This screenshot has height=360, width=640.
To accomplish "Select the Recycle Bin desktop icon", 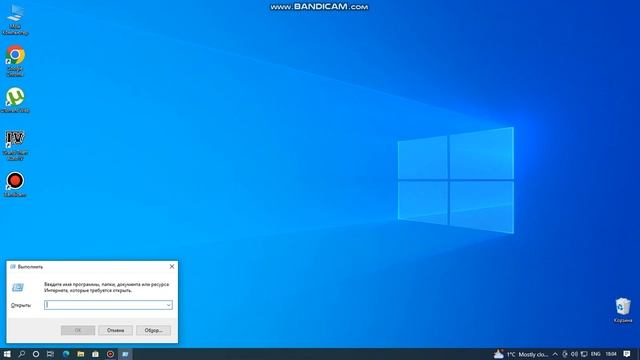I will pos(623,310).
